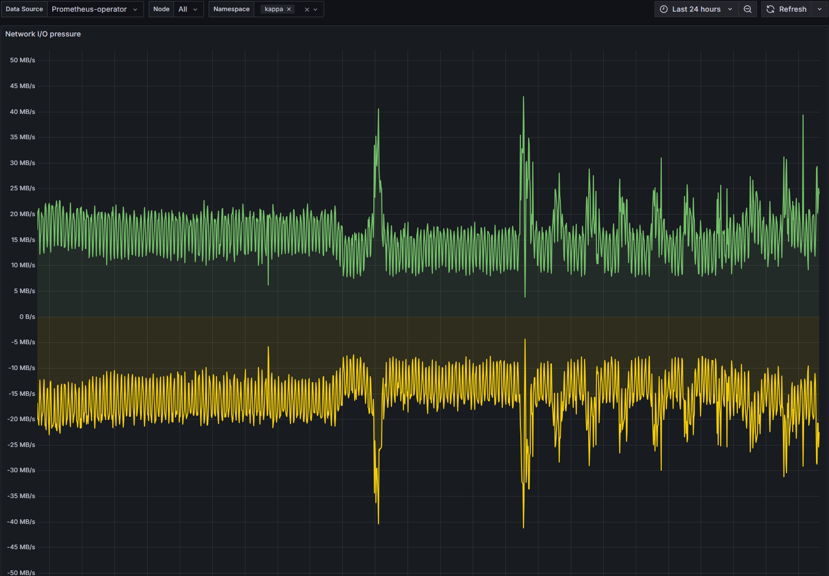Open the Prometheus-operator data source dropdown

(x=95, y=9)
